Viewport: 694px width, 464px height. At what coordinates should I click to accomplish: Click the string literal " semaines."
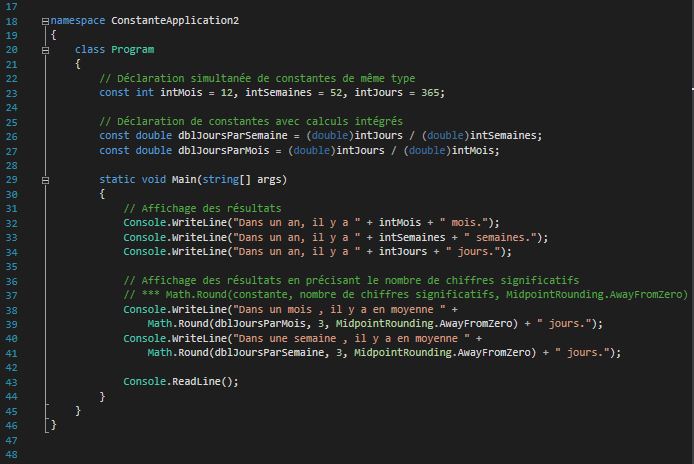(x=500, y=237)
